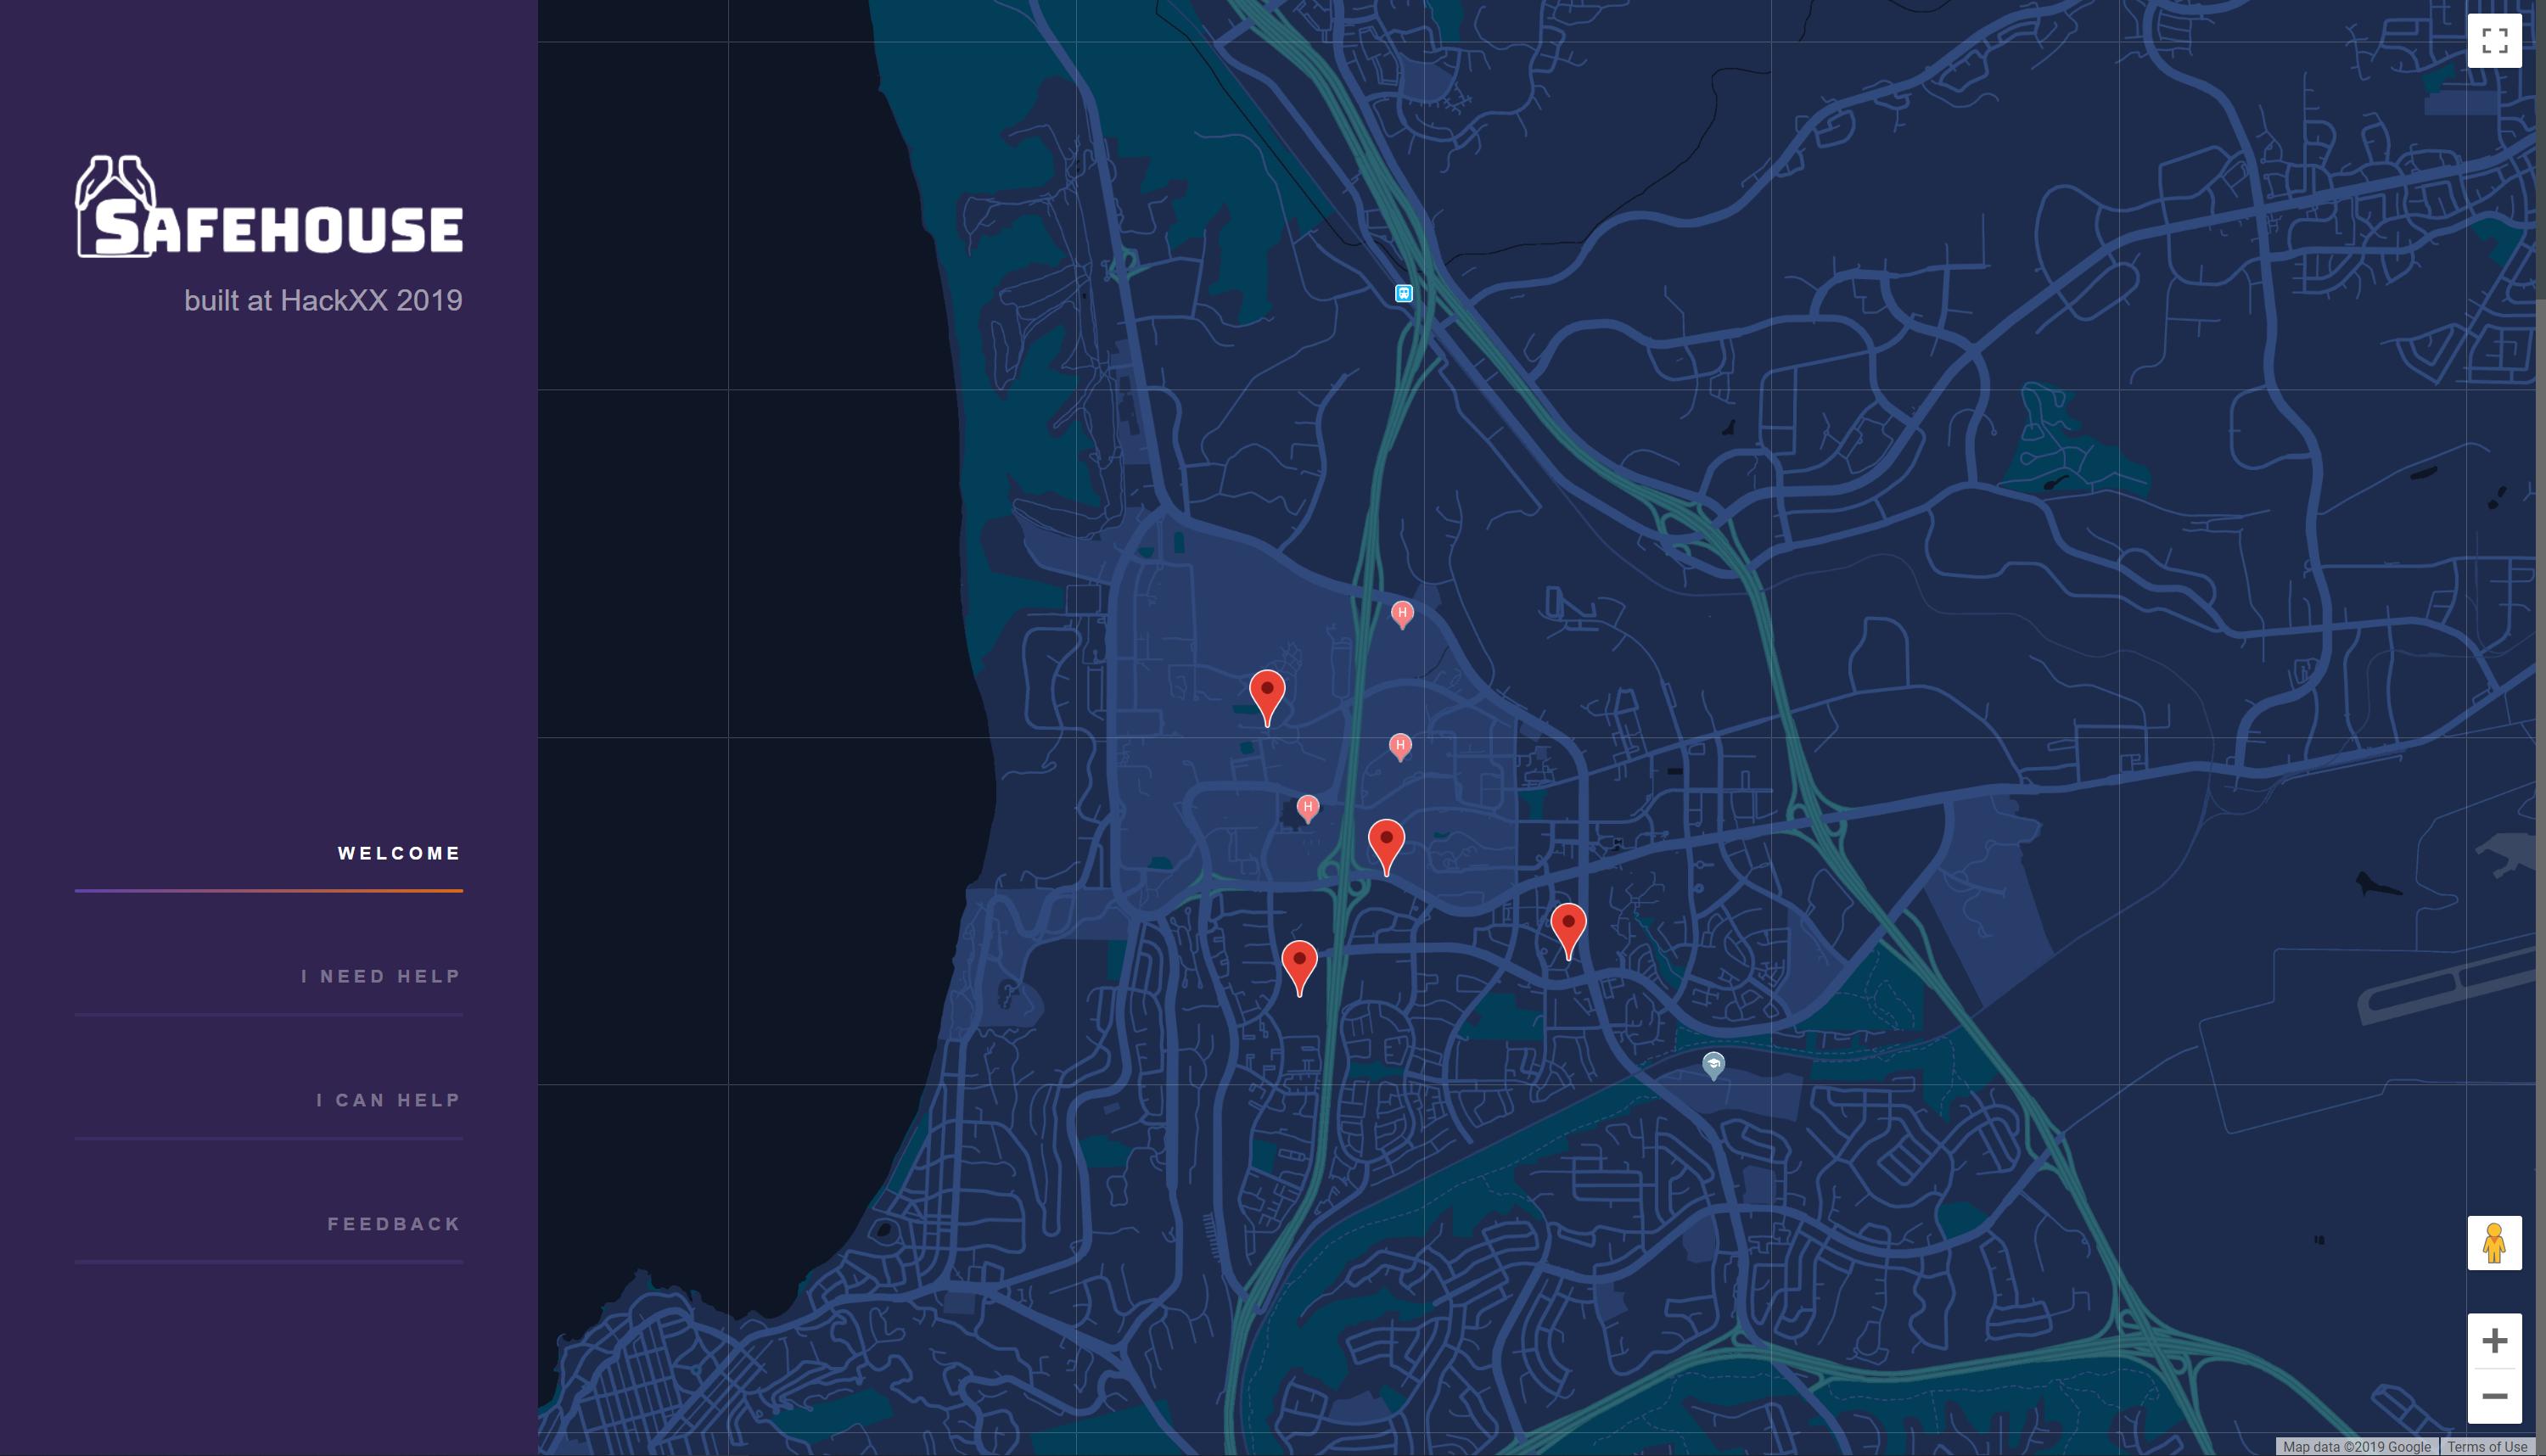Image resolution: width=2546 pixels, height=1456 pixels.
Task: Select the westernmost hospital H marker
Action: (1307, 807)
